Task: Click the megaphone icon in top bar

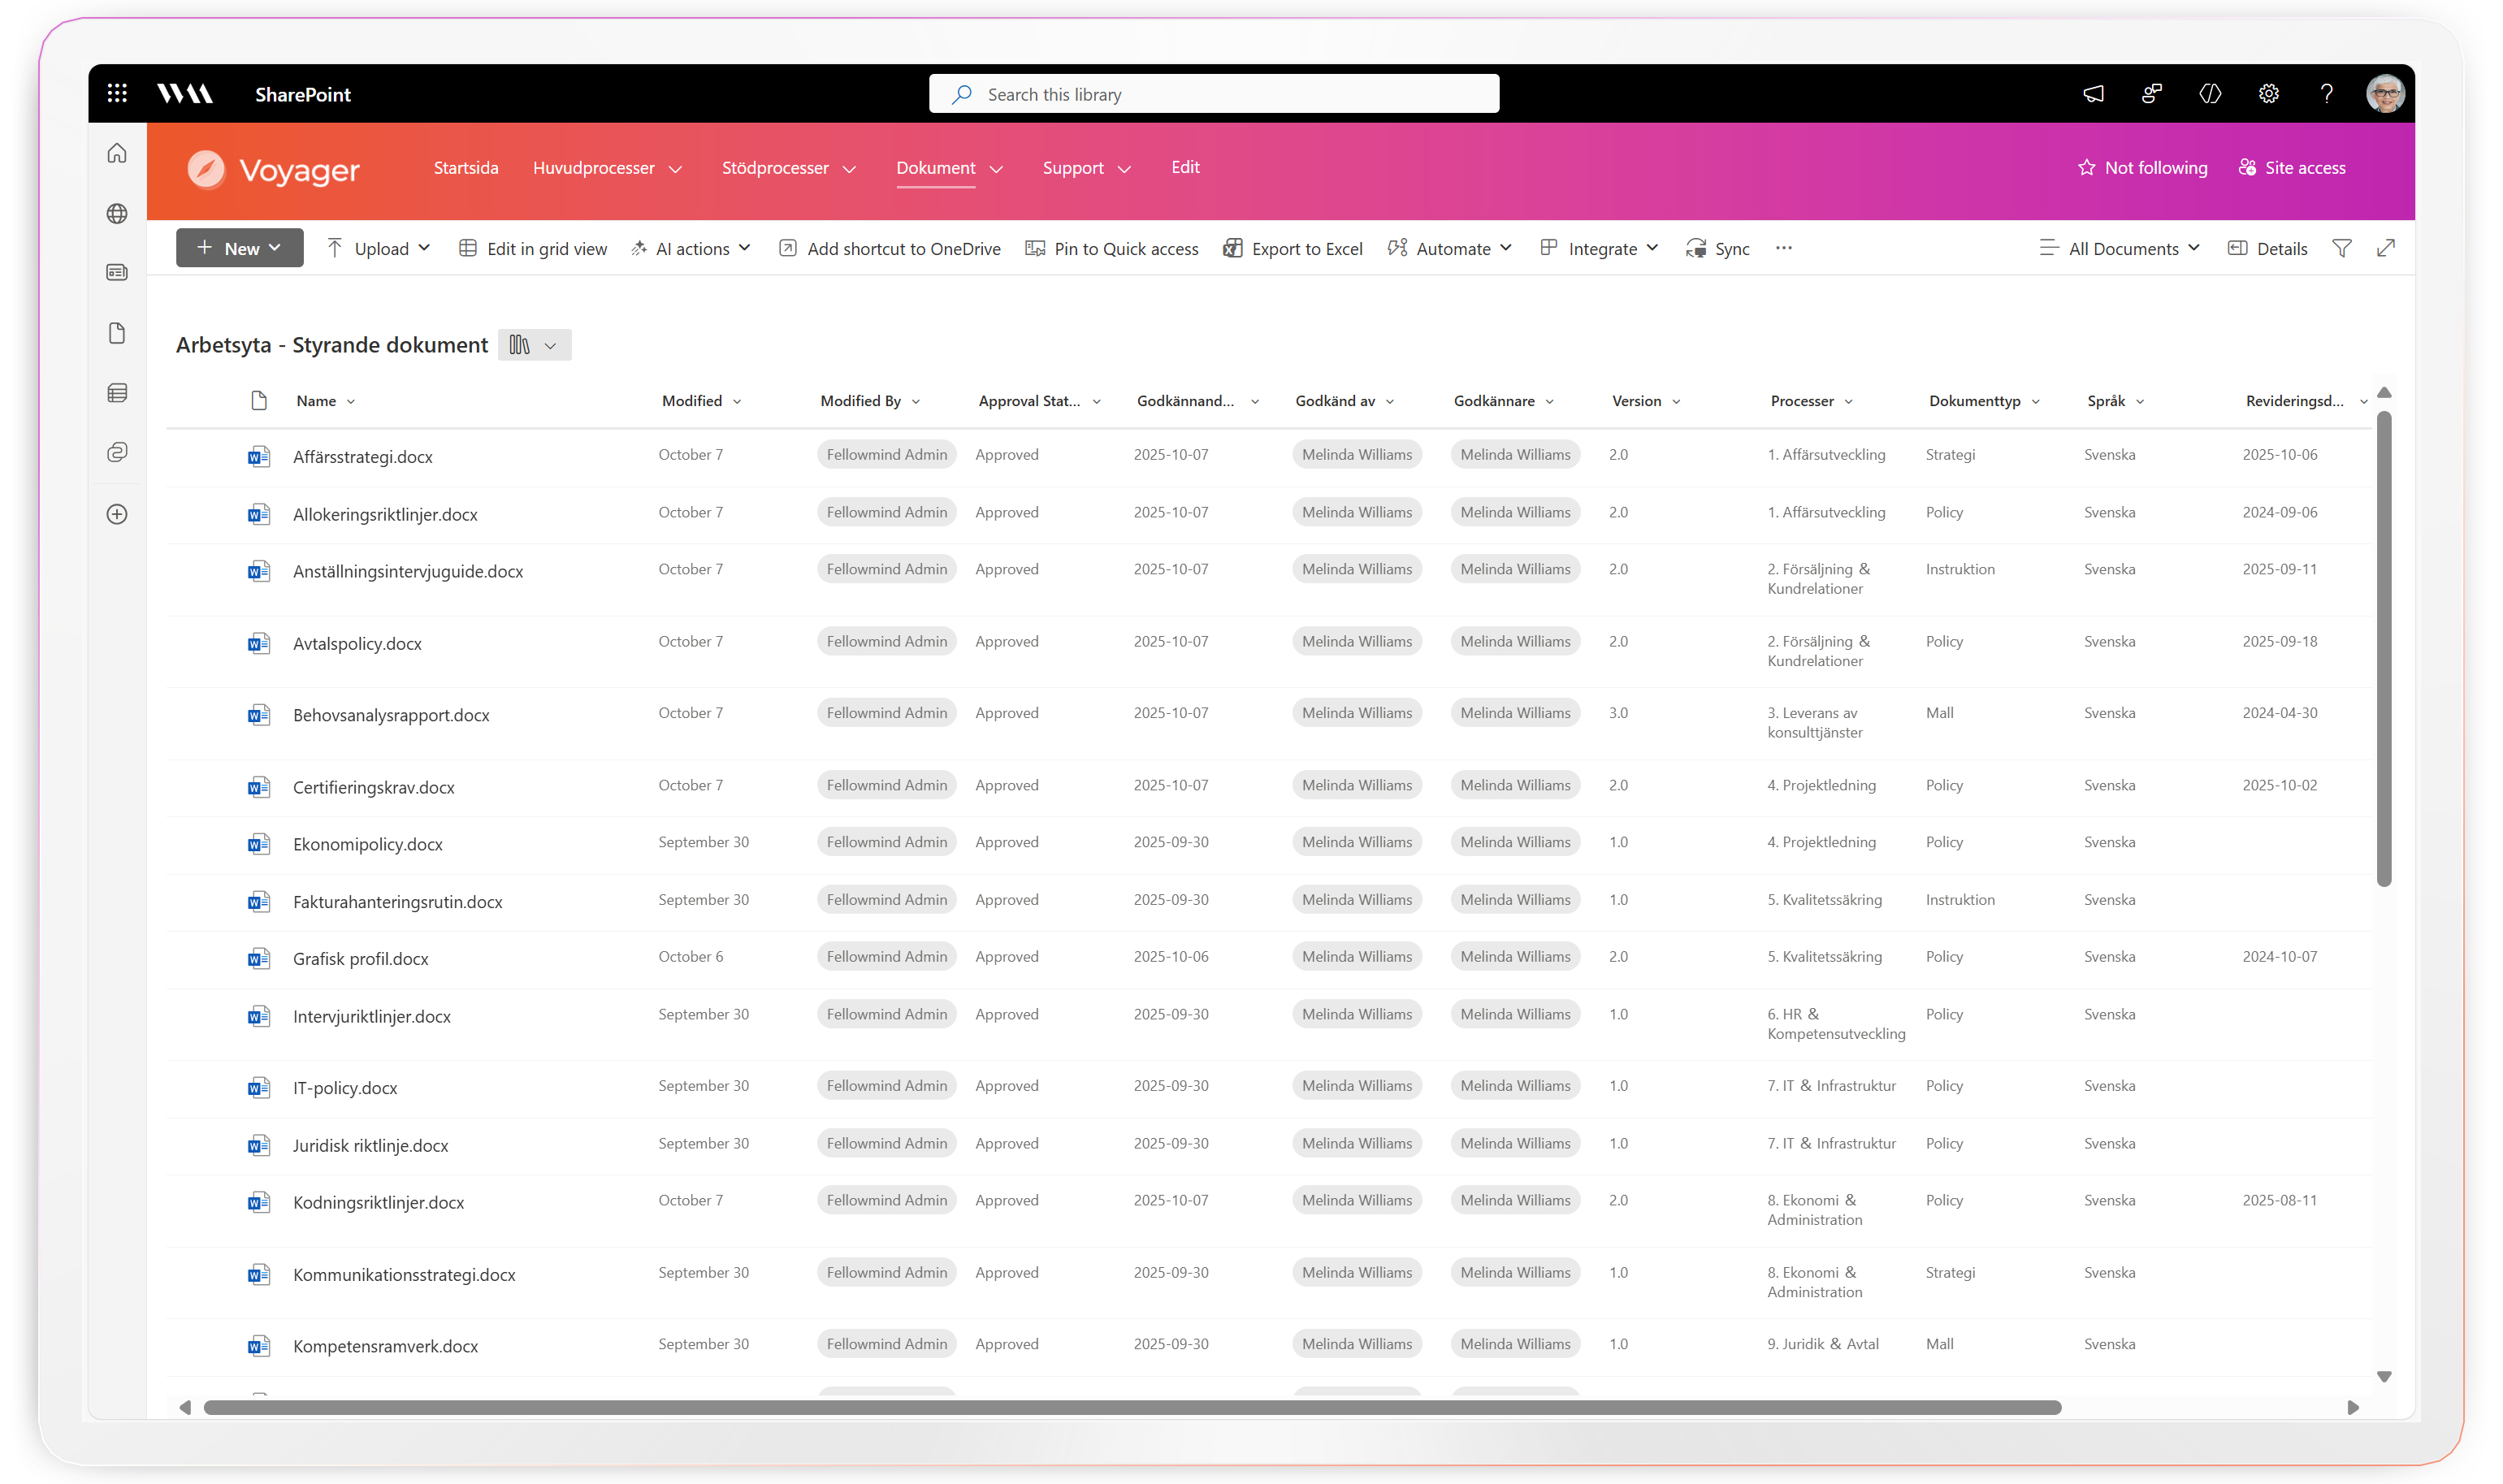Action: pyautogui.click(x=2093, y=93)
